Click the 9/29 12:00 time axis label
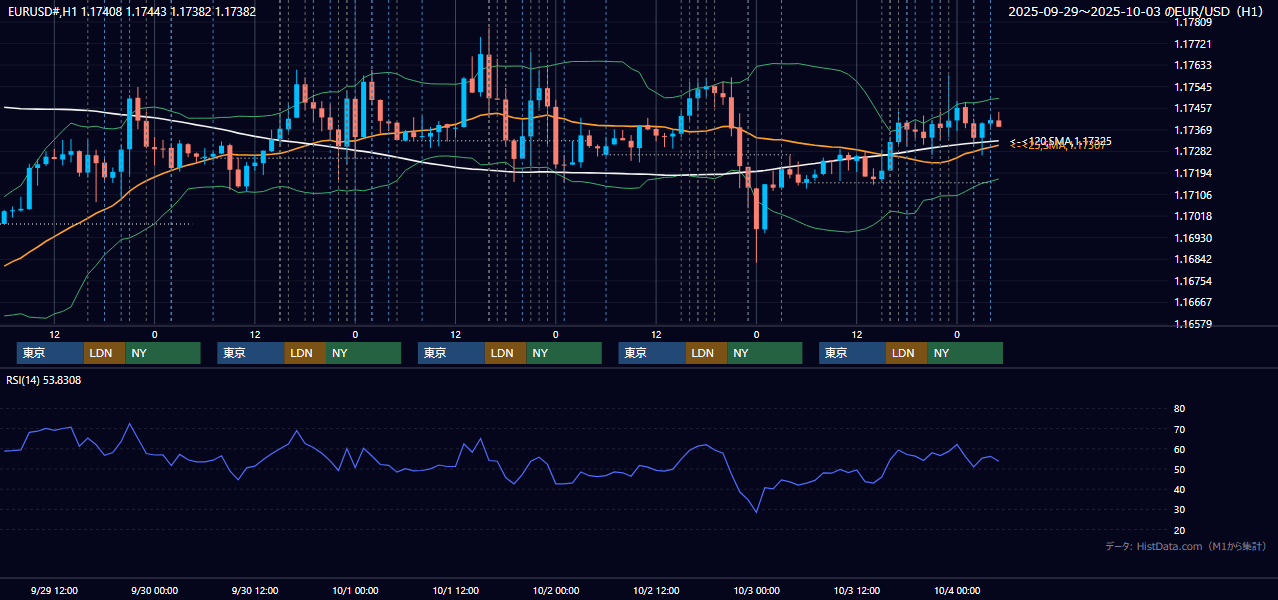Image resolution: width=1278 pixels, height=600 pixels. click(54, 590)
